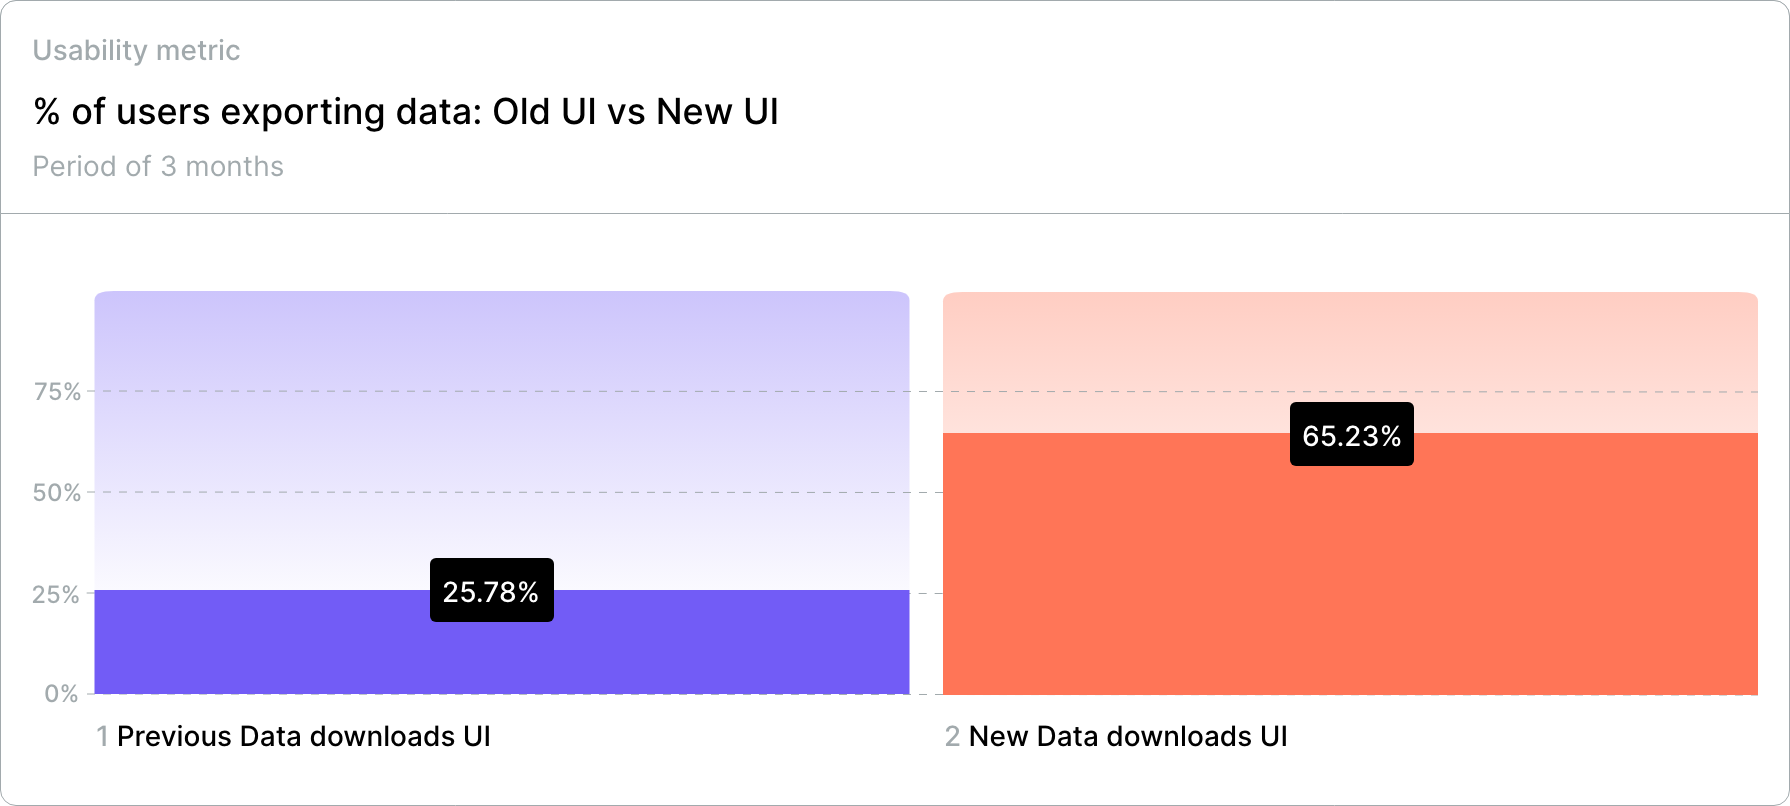Click the 75% dashed gridline on purple bar
The image size is (1790, 806).
point(502,391)
